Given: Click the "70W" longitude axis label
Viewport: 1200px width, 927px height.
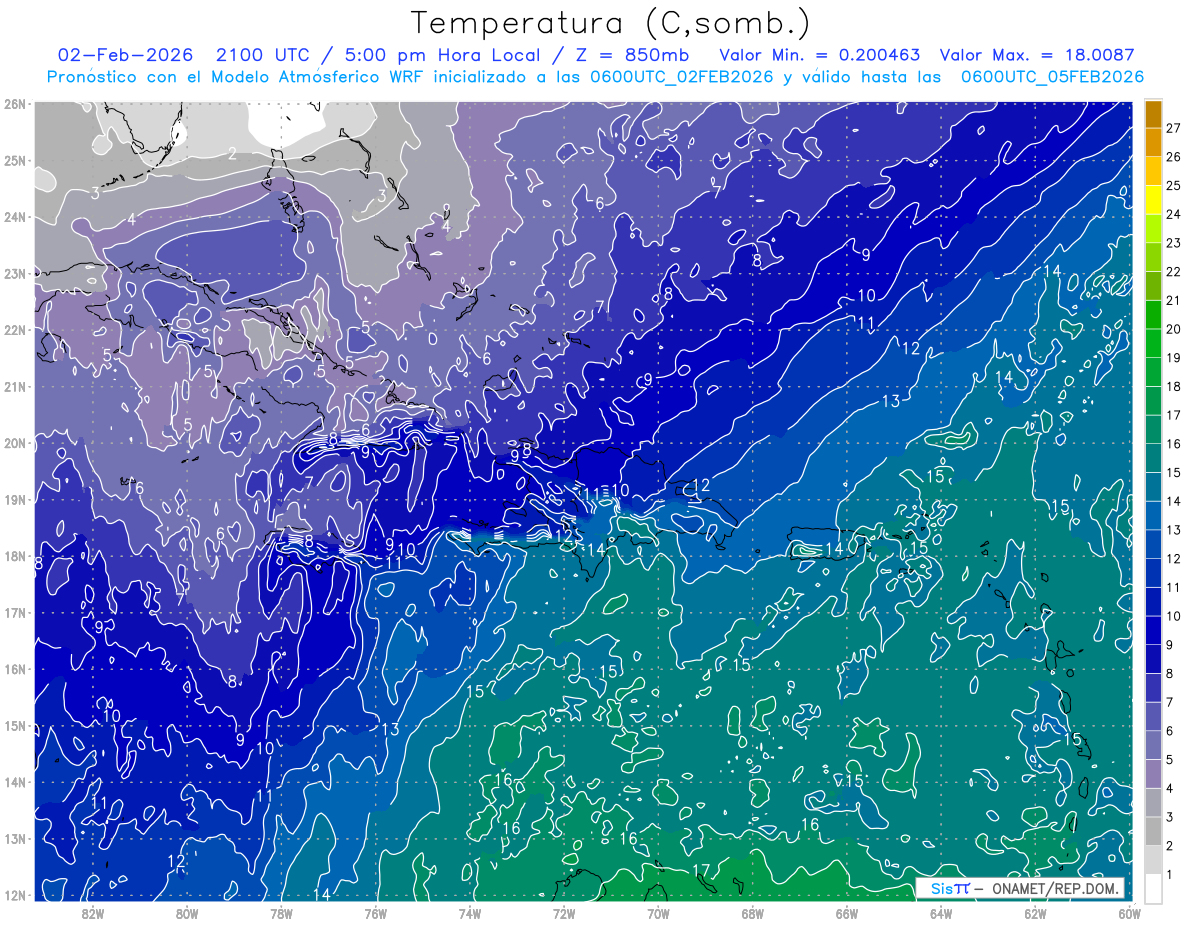Looking at the screenshot, I should [x=658, y=913].
